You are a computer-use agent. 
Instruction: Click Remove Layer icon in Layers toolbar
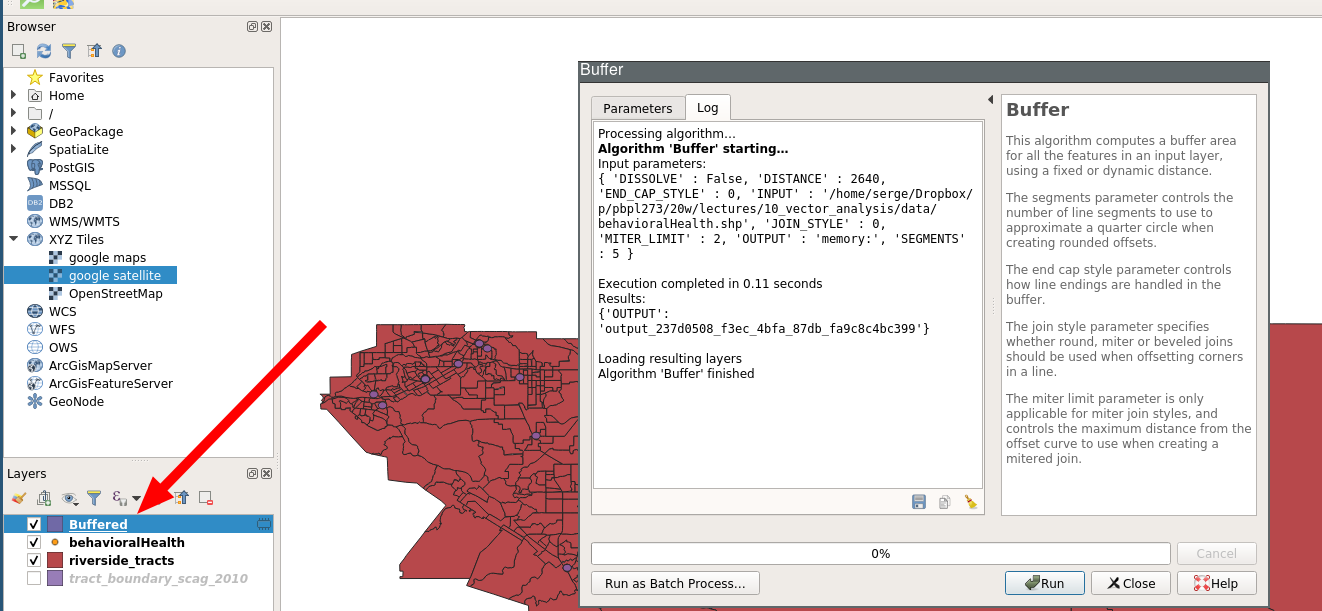(206, 497)
